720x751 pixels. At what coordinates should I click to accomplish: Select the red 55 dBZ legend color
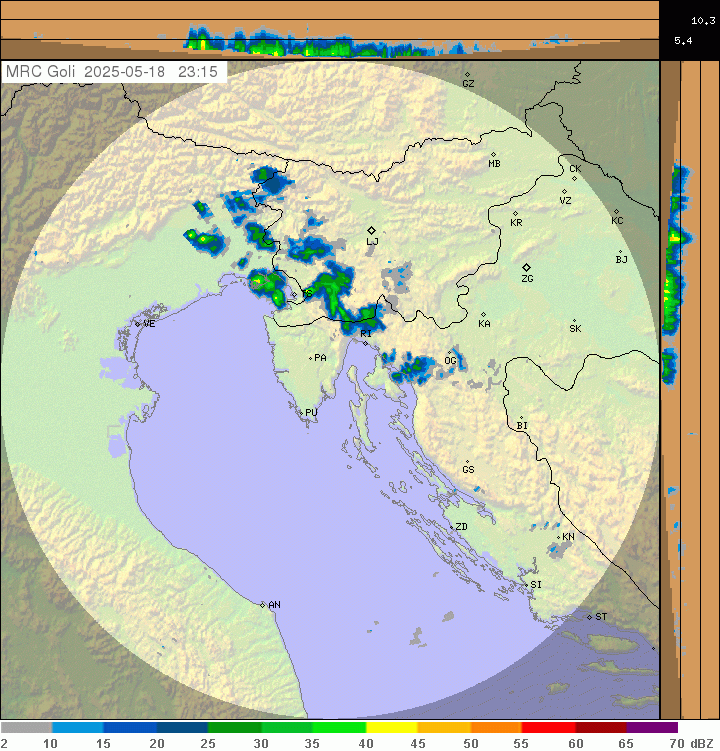point(549,728)
